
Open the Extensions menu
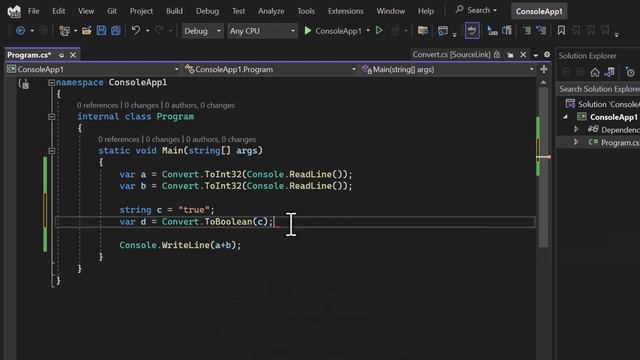tap(345, 11)
